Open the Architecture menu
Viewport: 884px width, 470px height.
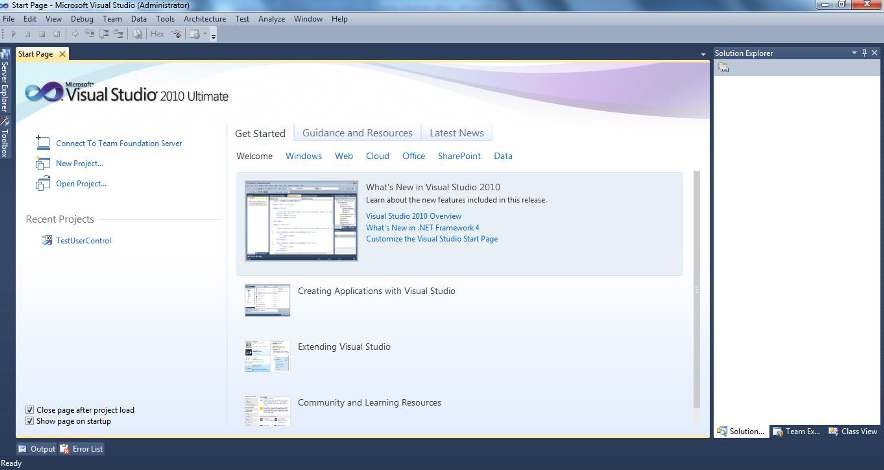pos(204,19)
